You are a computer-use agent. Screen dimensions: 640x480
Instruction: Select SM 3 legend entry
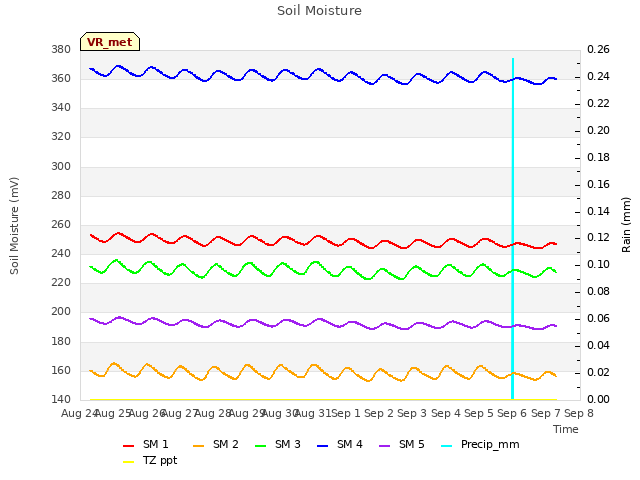278,444
